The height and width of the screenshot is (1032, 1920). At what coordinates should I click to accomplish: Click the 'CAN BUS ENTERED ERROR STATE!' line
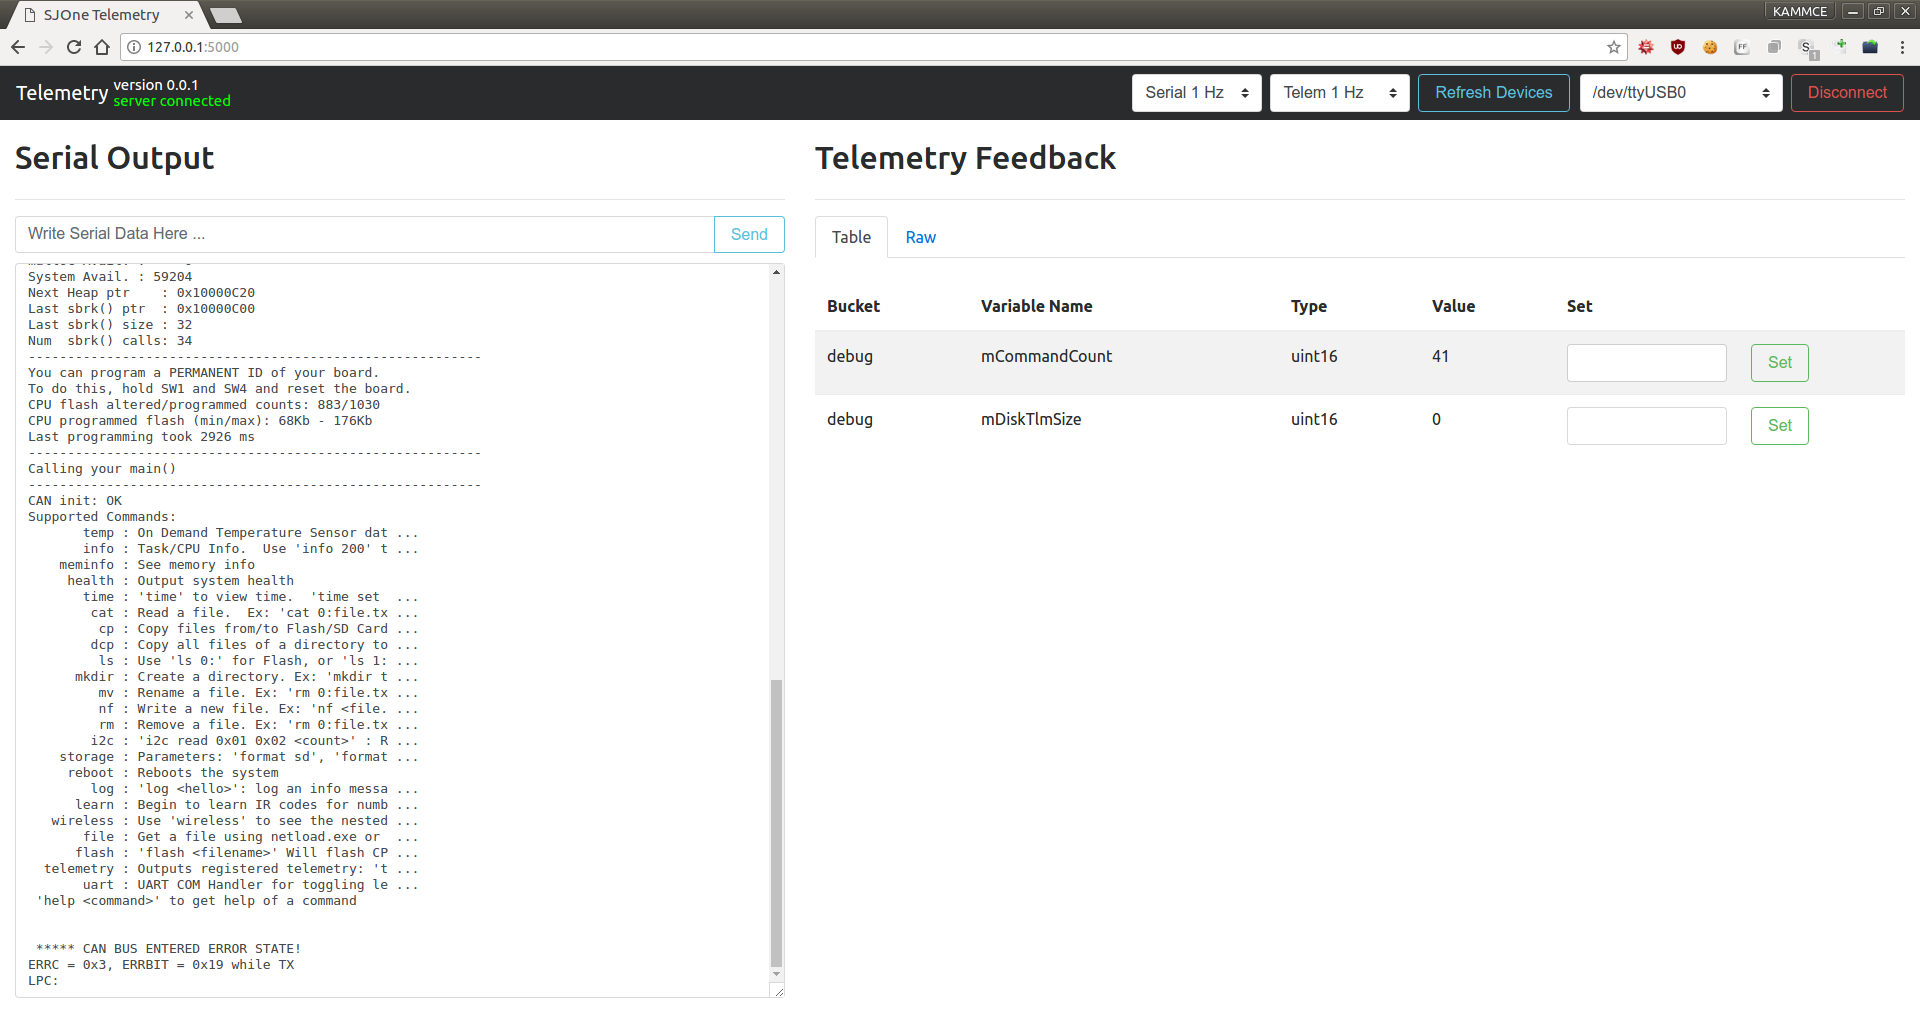[x=169, y=949]
